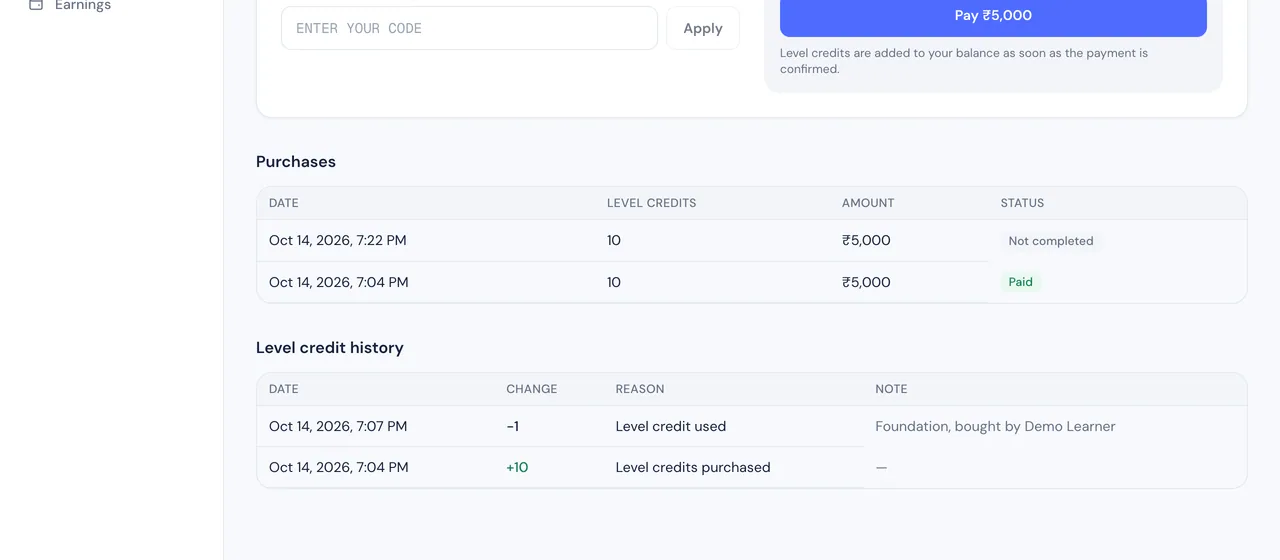1280x560 pixels.
Task: Select amount ₹5,000 in Paid row
Action: (866, 283)
